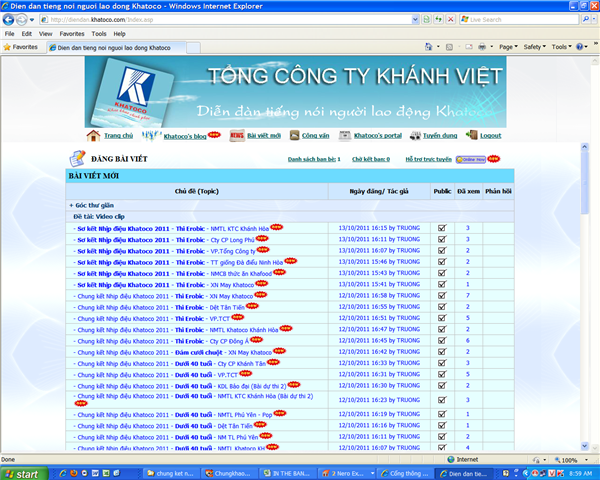Open the Tools menu in menu bar
The height and width of the screenshot is (480, 600).
click(99, 33)
